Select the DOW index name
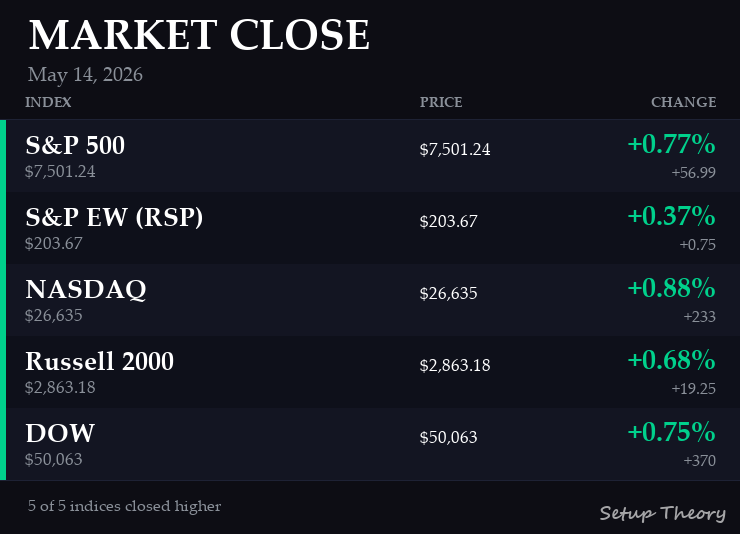 tap(60, 433)
